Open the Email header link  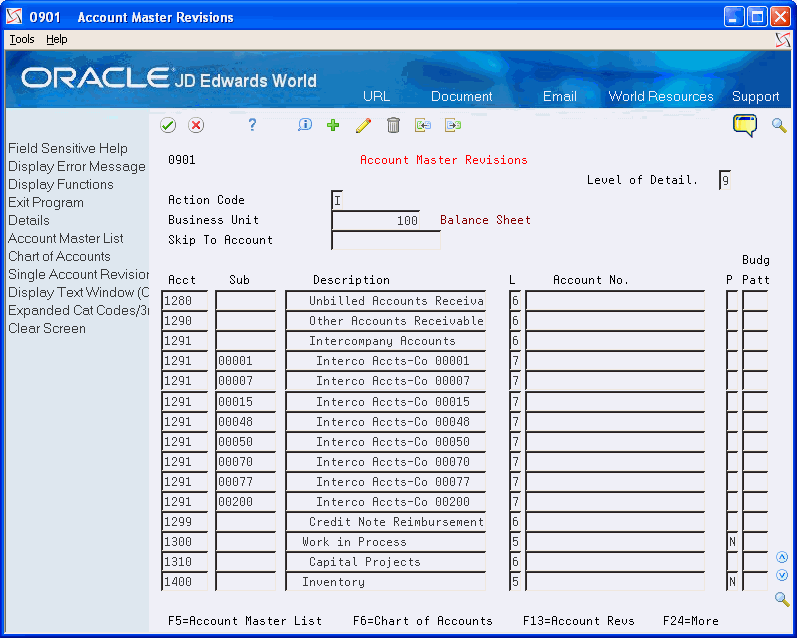(560, 96)
